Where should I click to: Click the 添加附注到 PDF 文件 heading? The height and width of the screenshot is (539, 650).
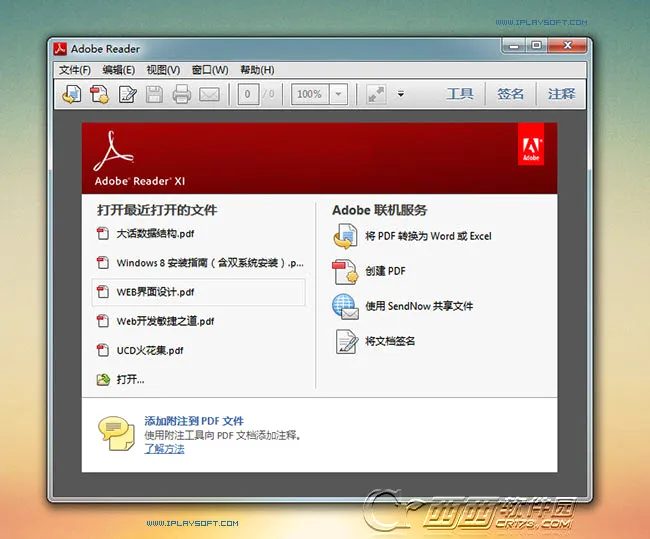coord(194,421)
